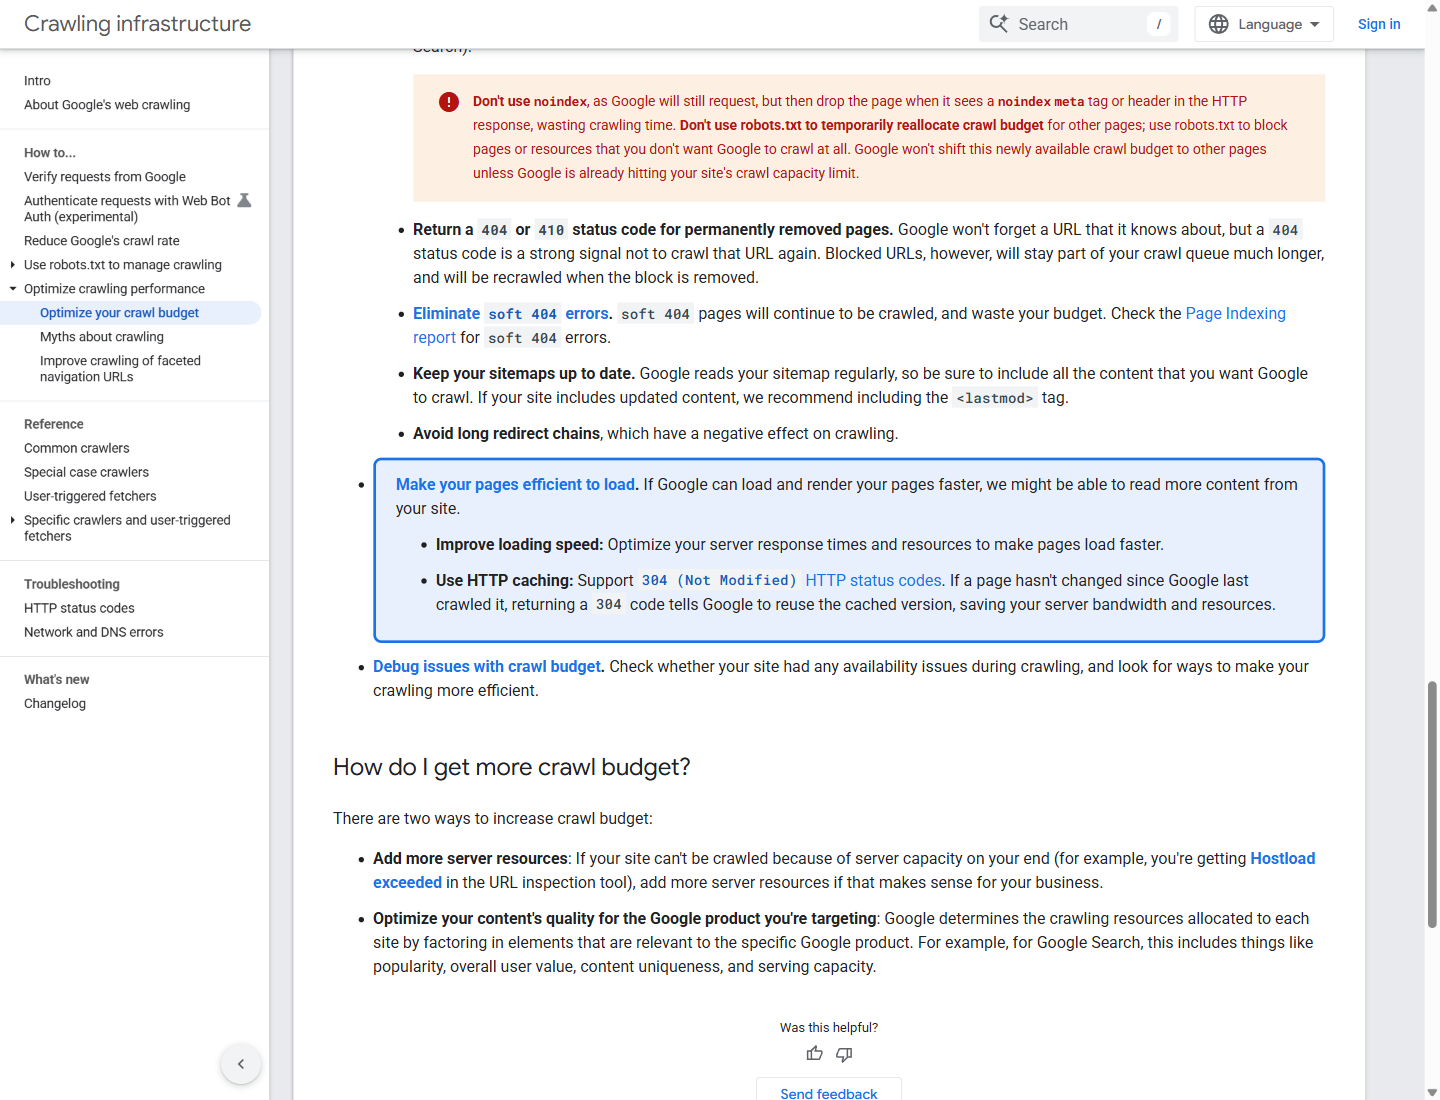Screen dimensions: 1440x1100
Task: Open Myths about crawling
Action: 102,337
